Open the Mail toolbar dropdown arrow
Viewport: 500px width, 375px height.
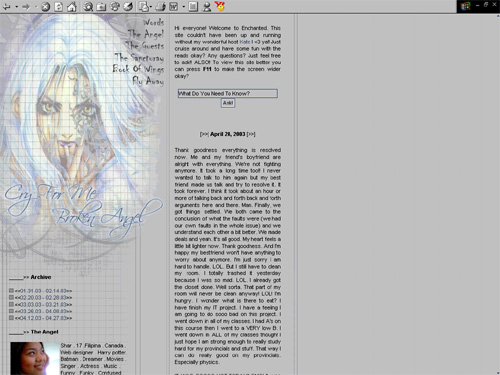click(151, 7)
